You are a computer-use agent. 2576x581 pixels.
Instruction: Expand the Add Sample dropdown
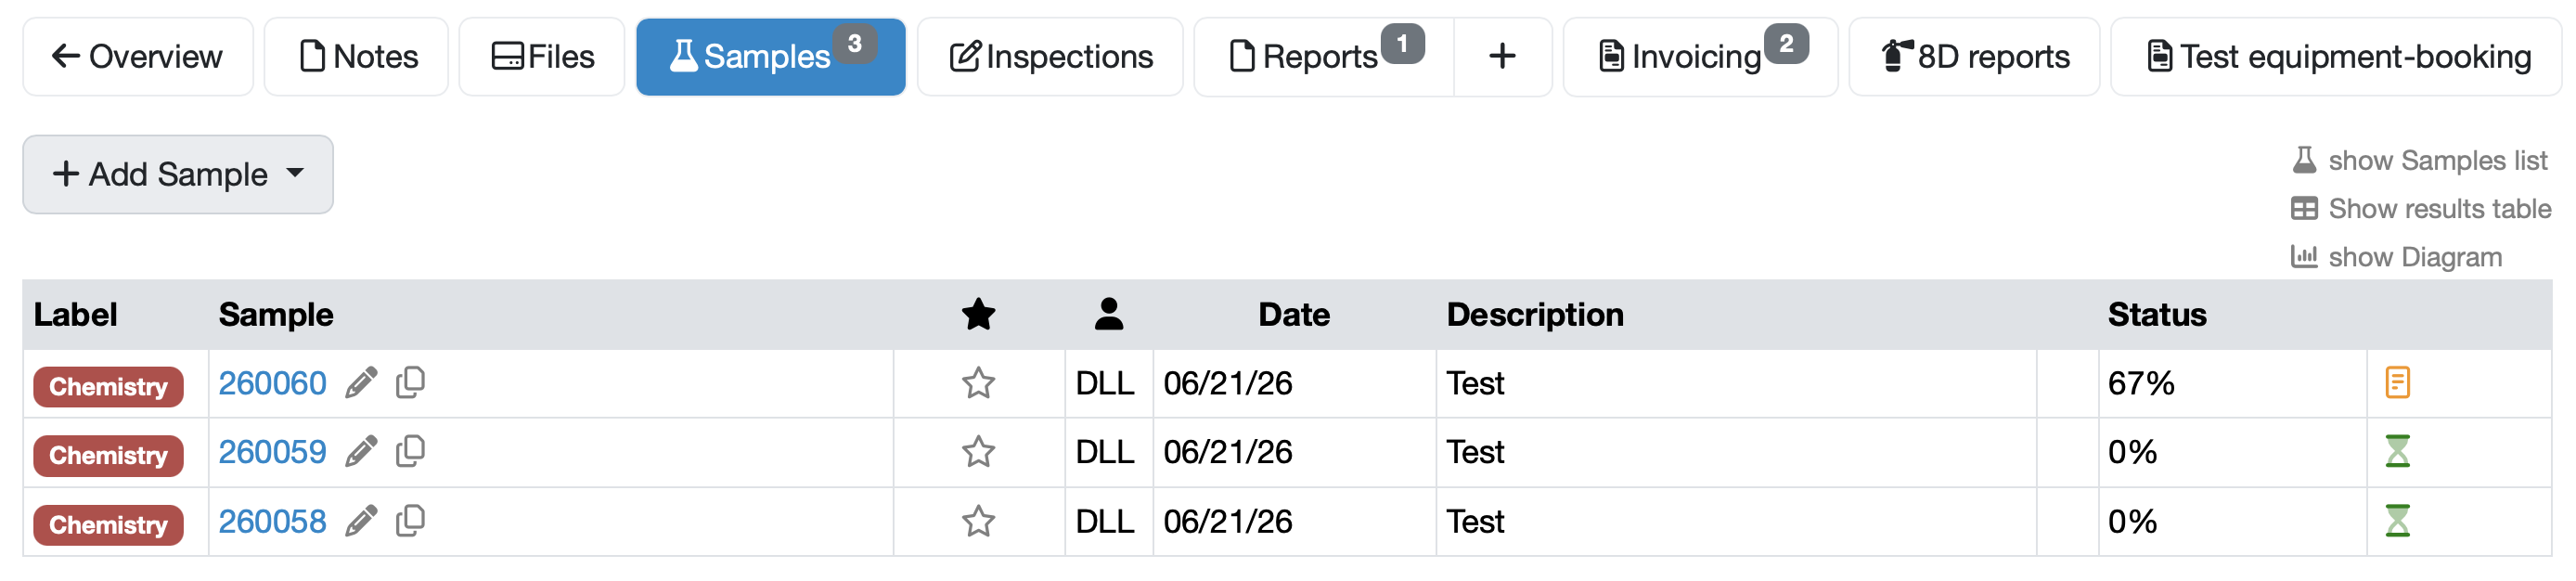[178, 174]
